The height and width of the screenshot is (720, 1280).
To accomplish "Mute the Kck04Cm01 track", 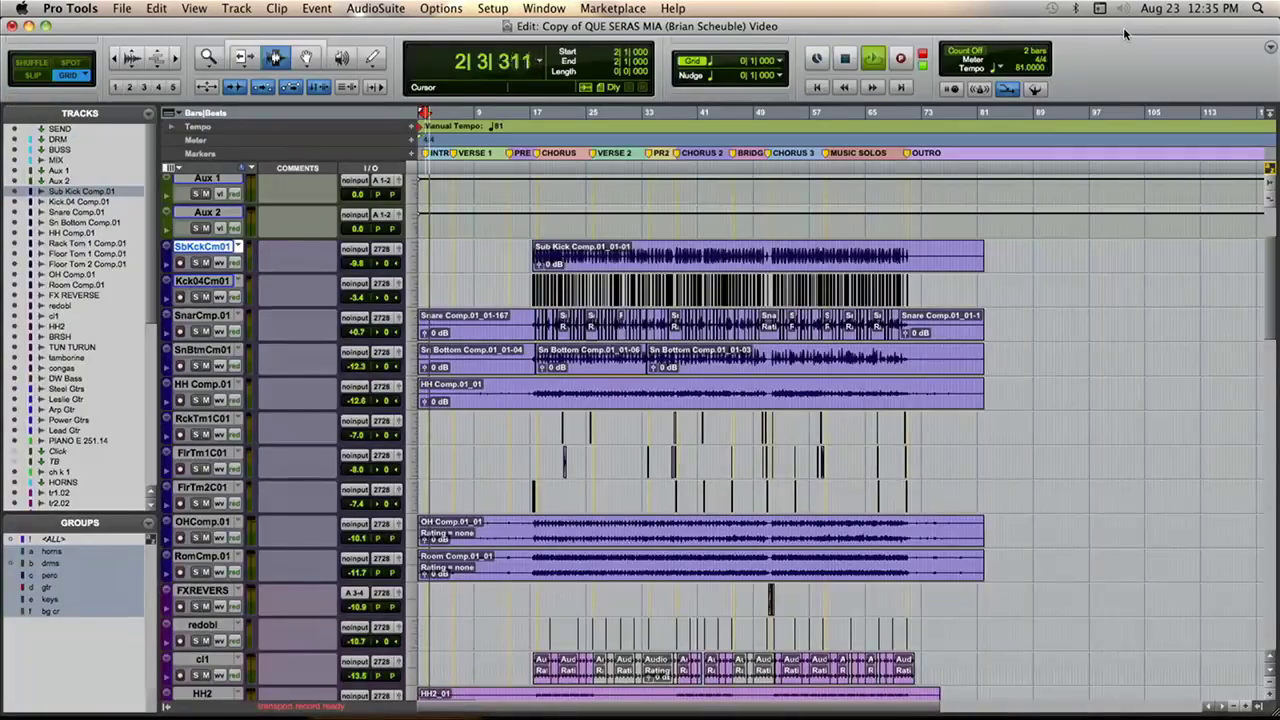I will click(x=207, y=297).
